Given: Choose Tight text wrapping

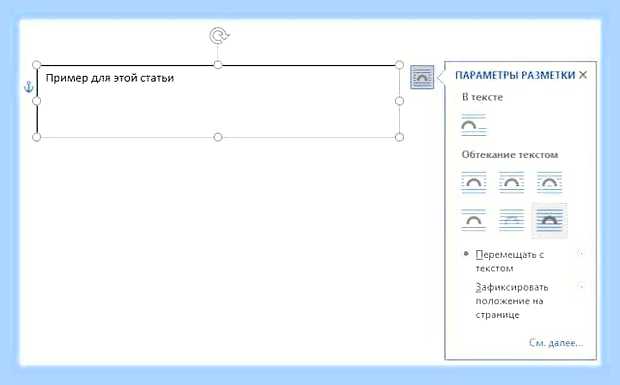Looking at the screenshot, I should pyautogui.click(x=511, y=182).
